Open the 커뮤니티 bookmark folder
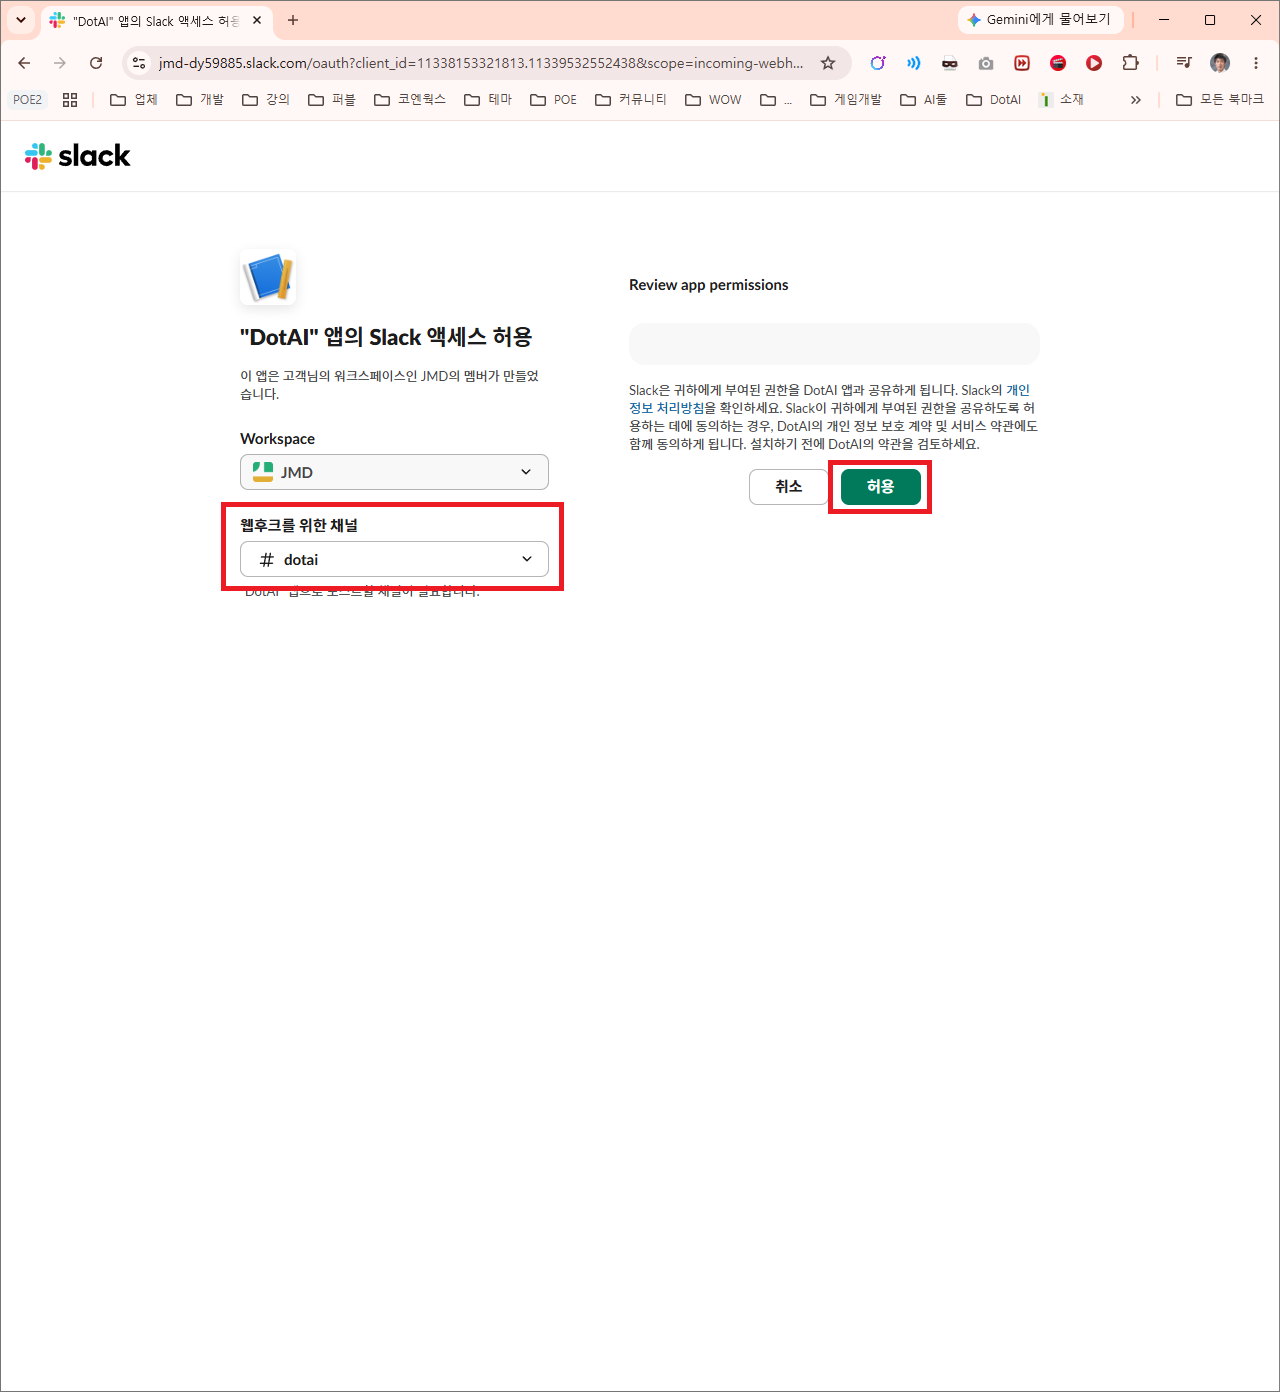 [631, 100]
